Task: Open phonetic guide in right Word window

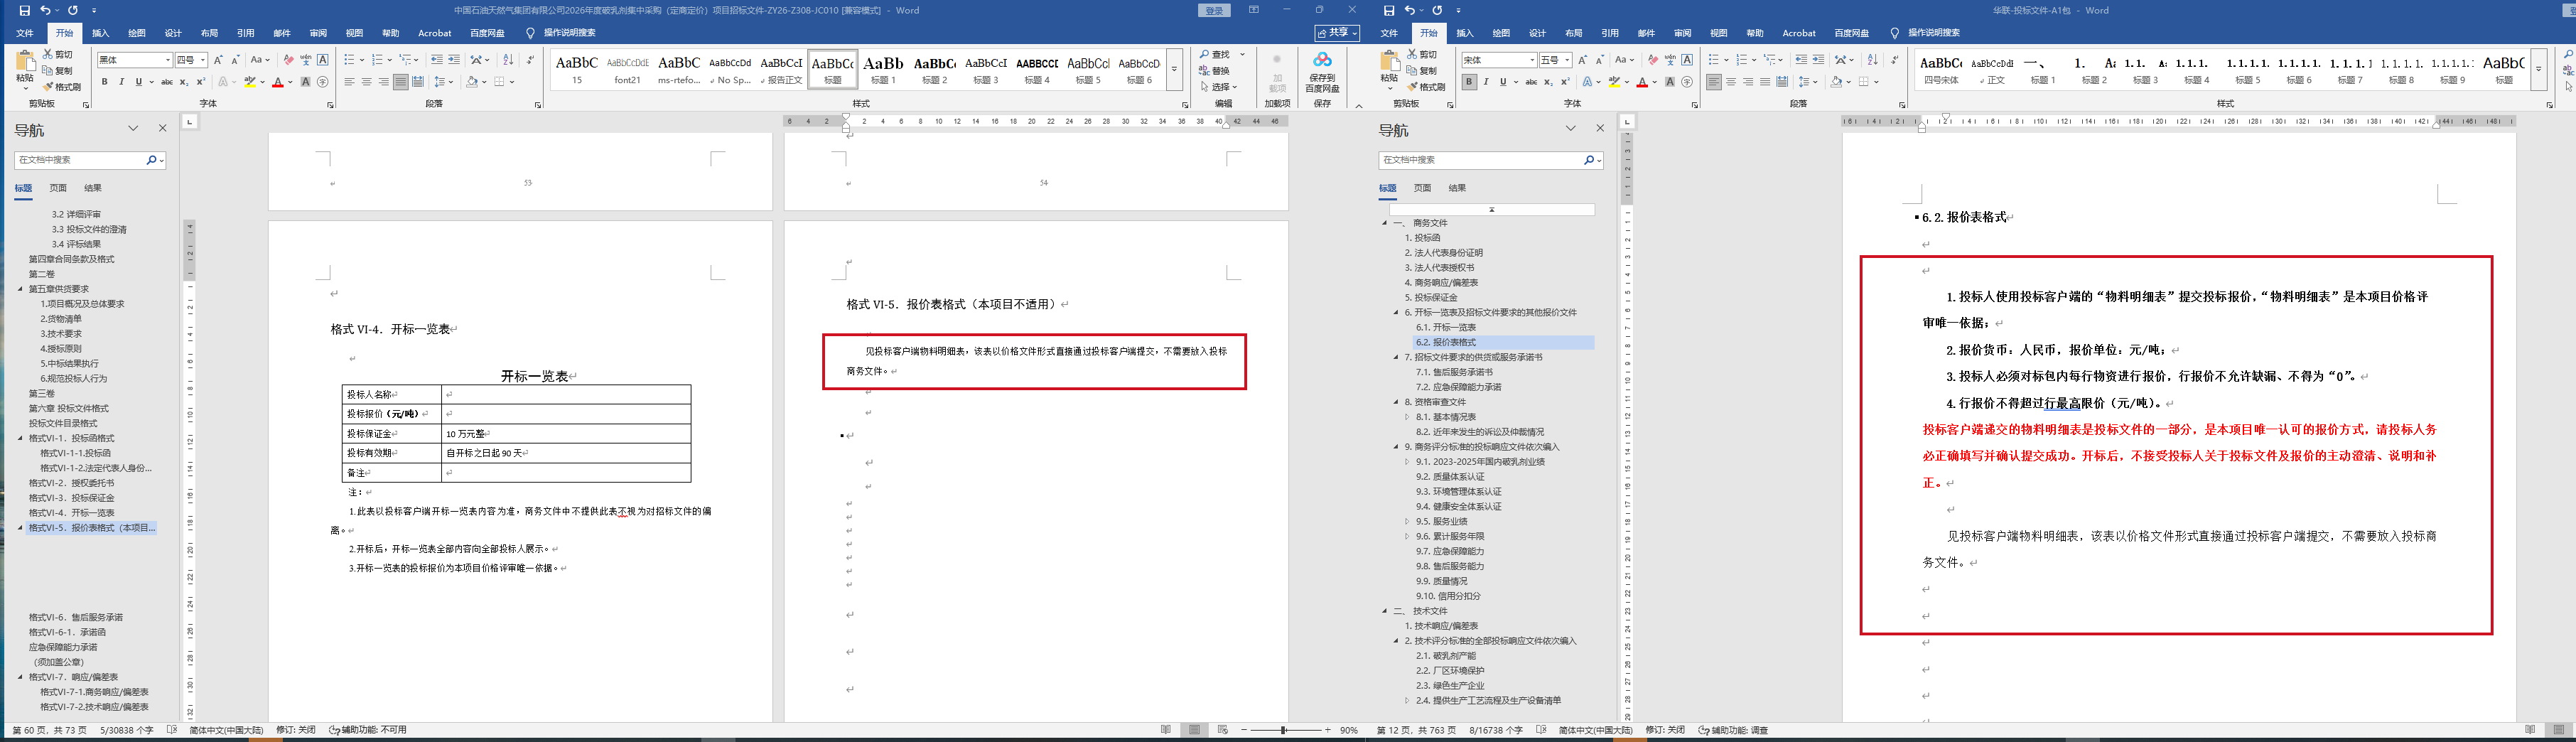Action: pyautogui.click(x=1670, y=60)
